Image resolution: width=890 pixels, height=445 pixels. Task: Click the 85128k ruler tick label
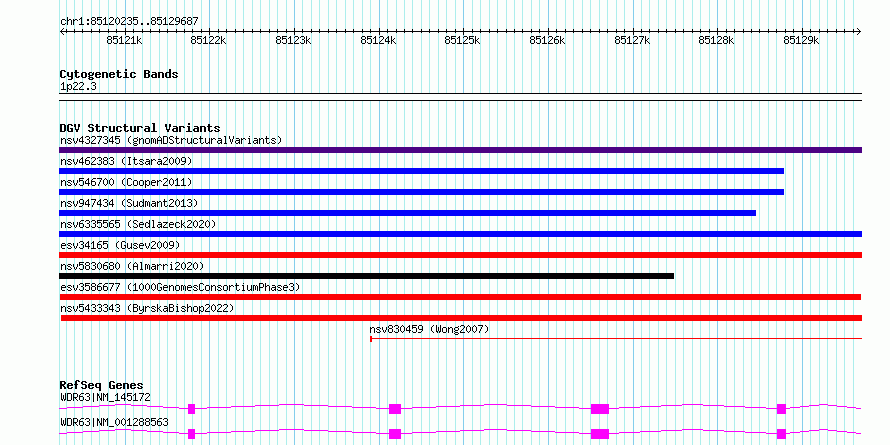(716, 40)
